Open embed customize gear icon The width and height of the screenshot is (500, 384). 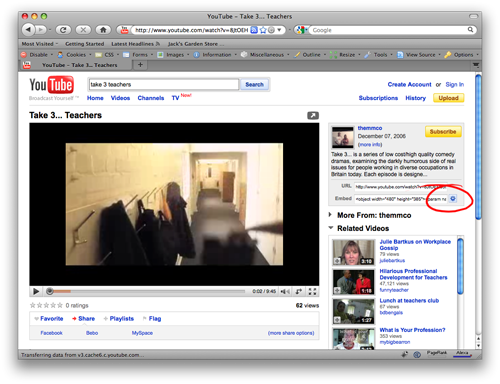click(453, 199)
